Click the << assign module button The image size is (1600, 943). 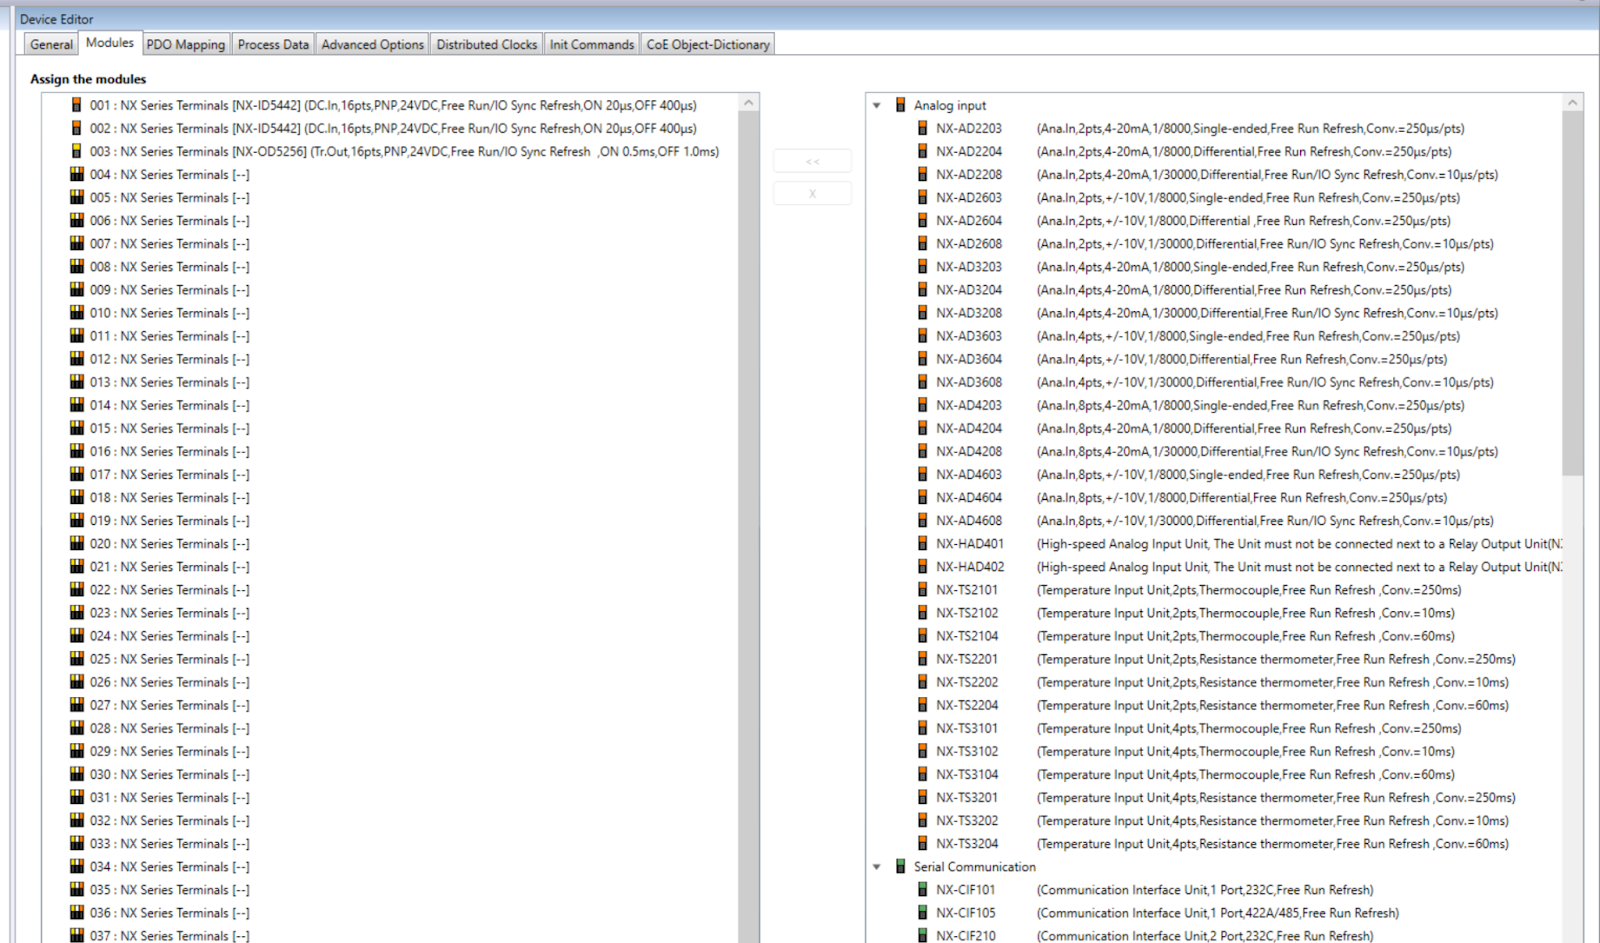pos(812,161)
